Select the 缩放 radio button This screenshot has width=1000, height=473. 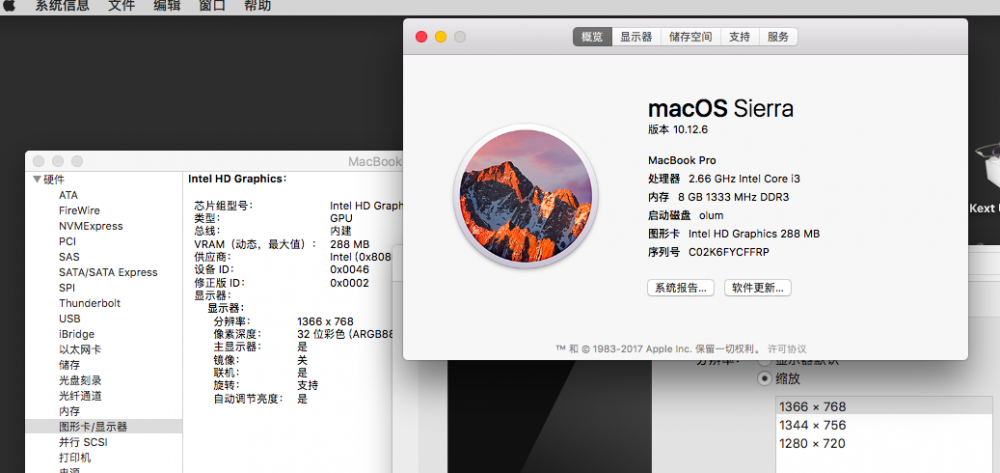(x=763, y=379)
